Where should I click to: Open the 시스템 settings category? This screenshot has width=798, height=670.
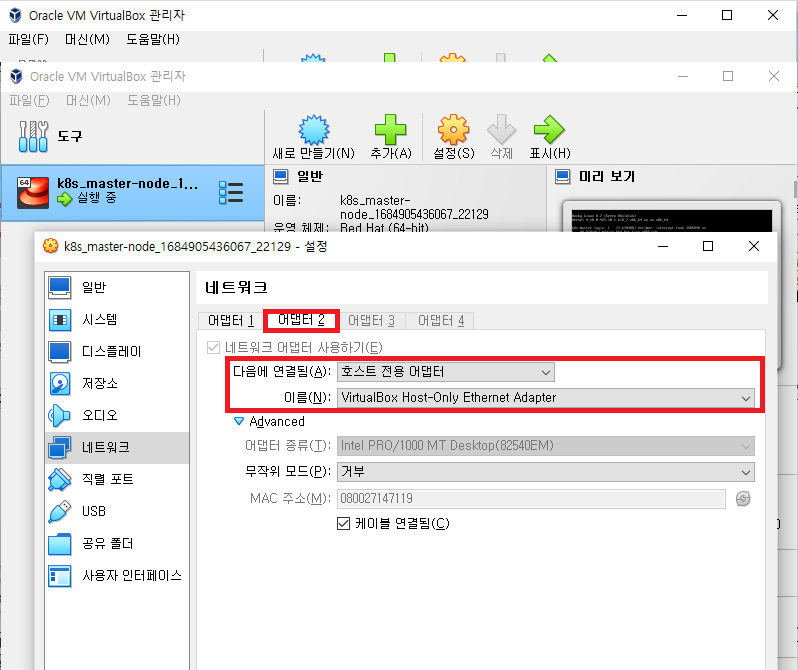pyautogui.click(x=117, y=319)
